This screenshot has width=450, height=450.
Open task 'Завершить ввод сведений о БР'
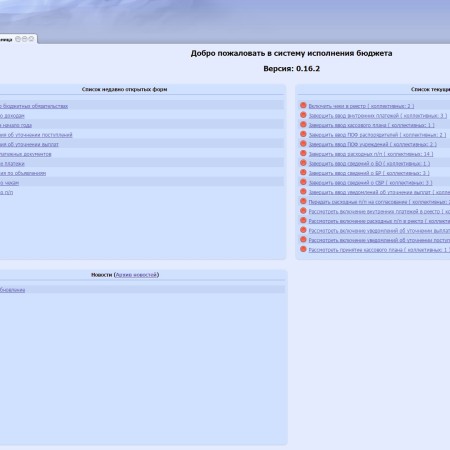coord(369,173)
